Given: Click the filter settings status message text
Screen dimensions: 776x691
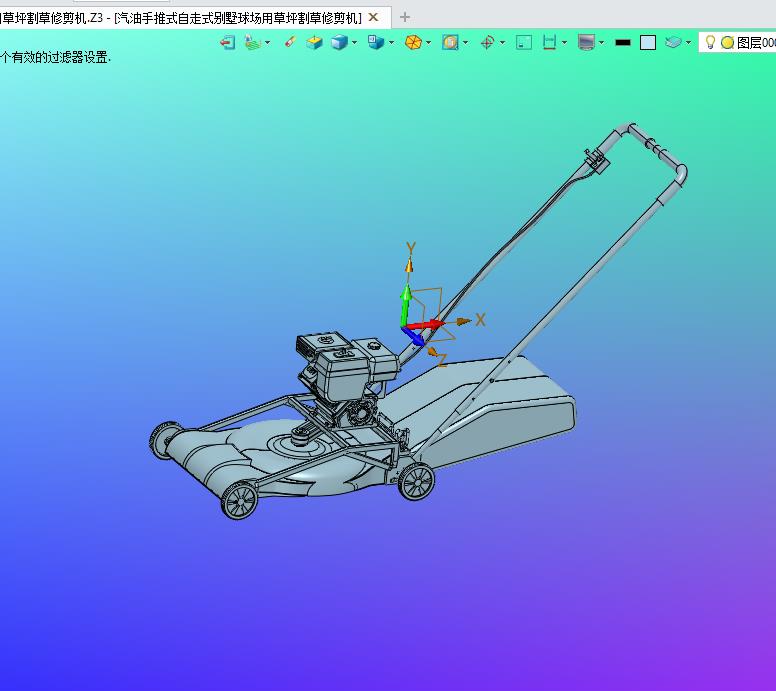Looking at the screenshot, I should click(55, 57).
